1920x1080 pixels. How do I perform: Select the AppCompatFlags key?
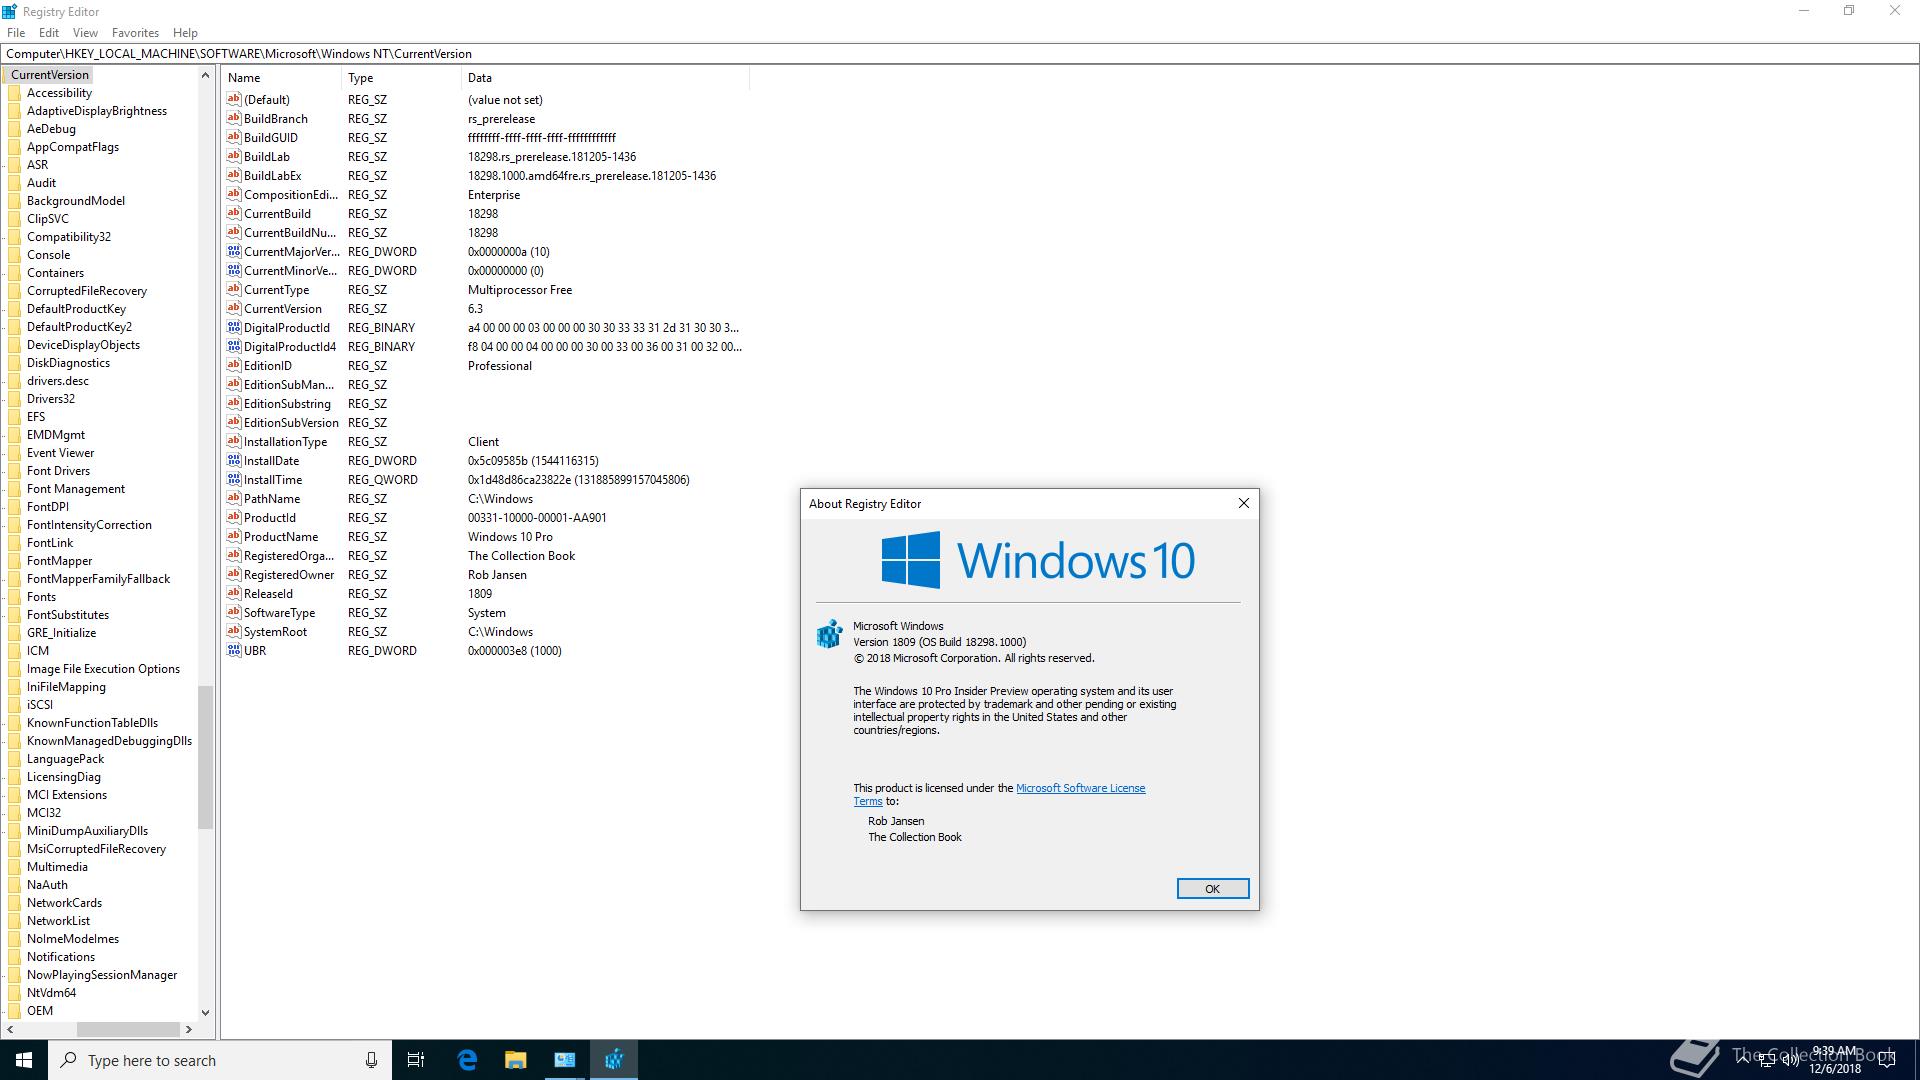72,147
